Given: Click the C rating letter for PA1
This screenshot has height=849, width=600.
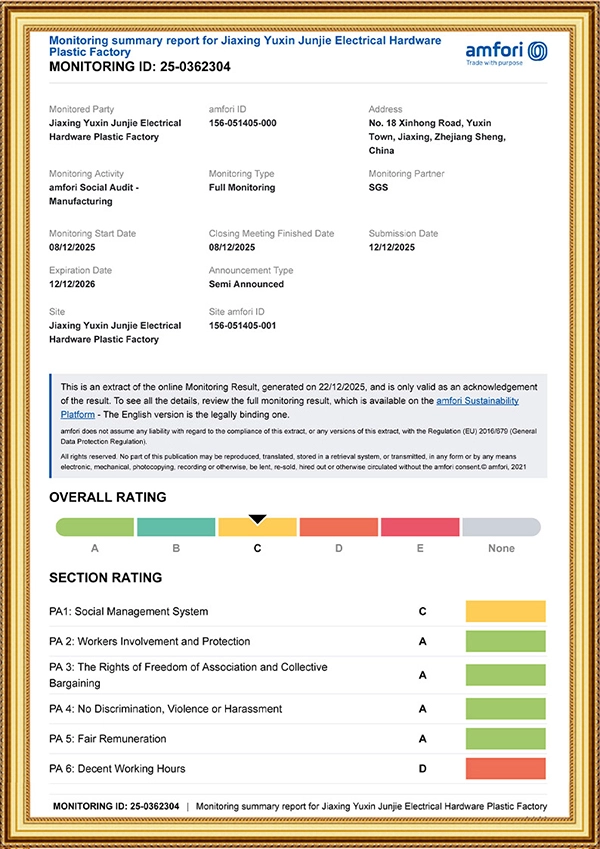Looking at the screenshot, I should pos(422,611).
